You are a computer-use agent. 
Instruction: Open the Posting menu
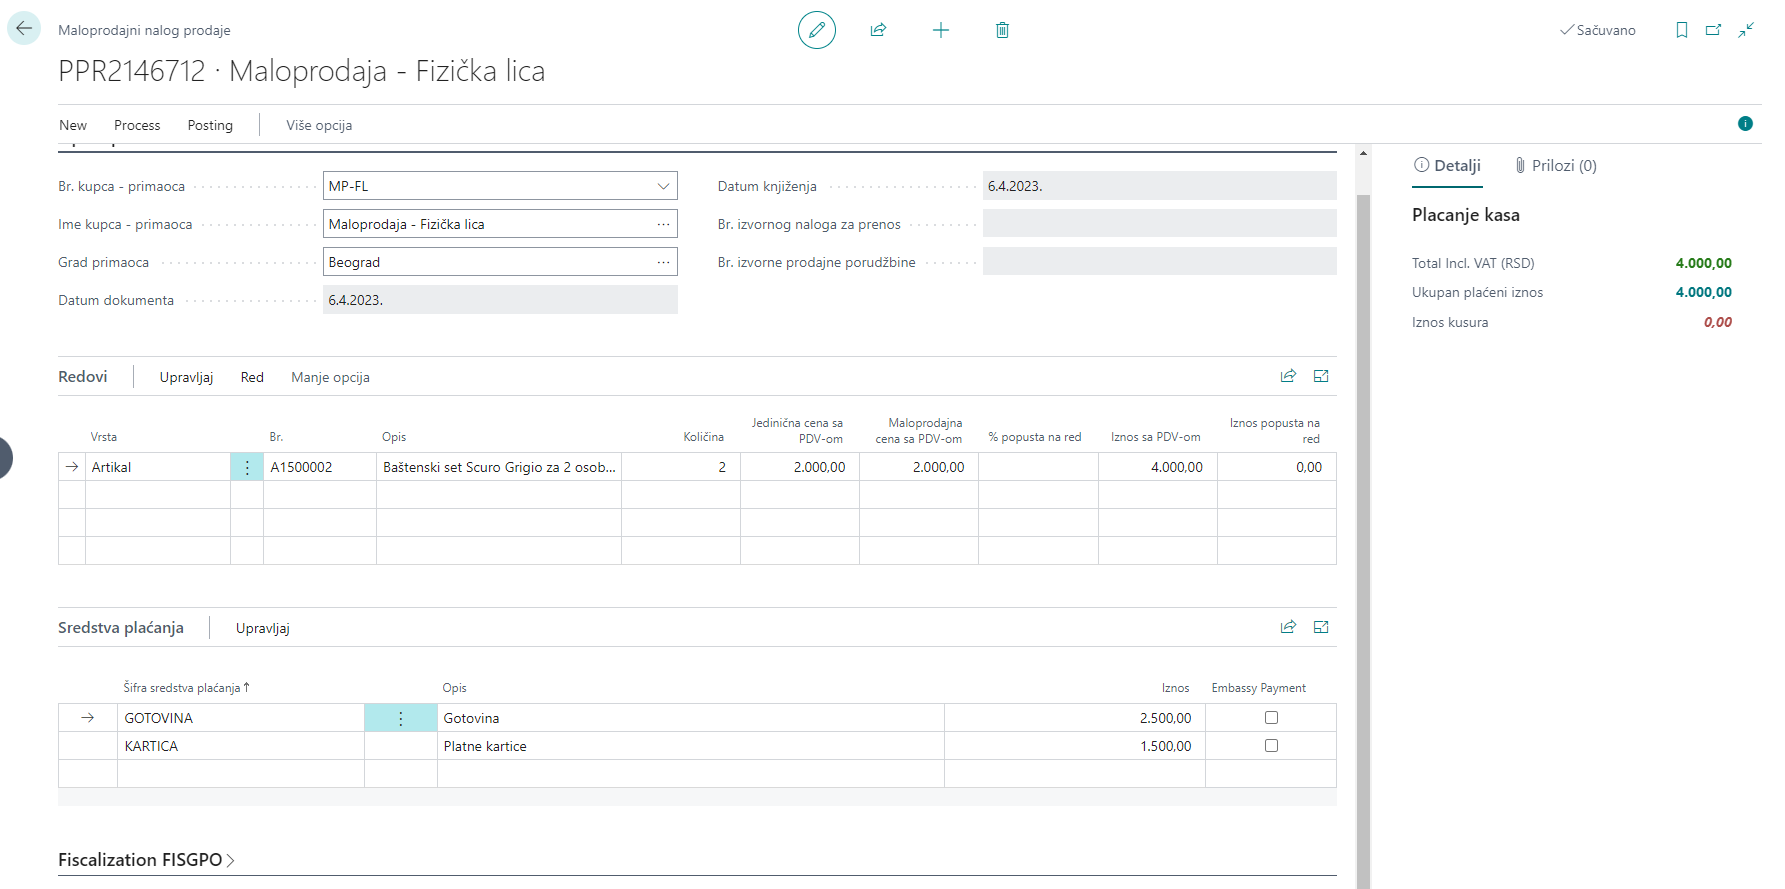[x=210, y=125]
